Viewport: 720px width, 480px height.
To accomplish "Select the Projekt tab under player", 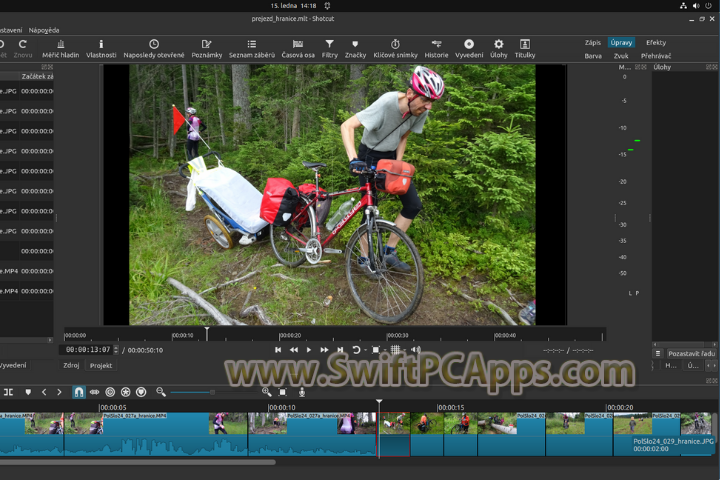I will pos(101,365).
